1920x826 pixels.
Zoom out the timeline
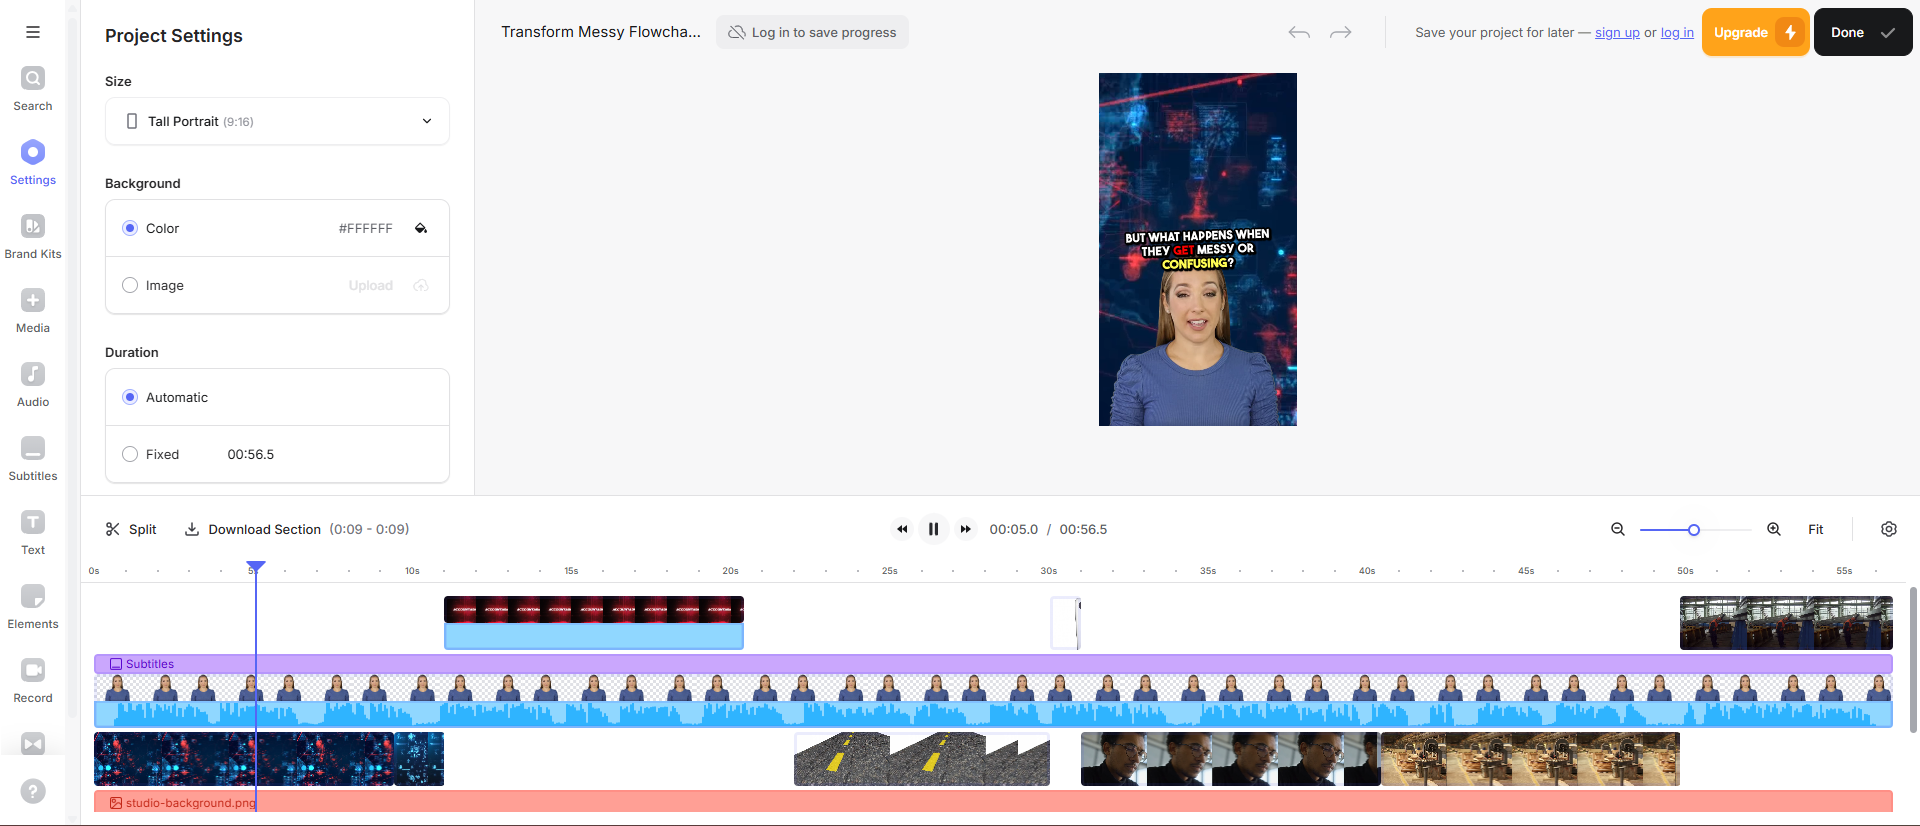click(1618, 529)
